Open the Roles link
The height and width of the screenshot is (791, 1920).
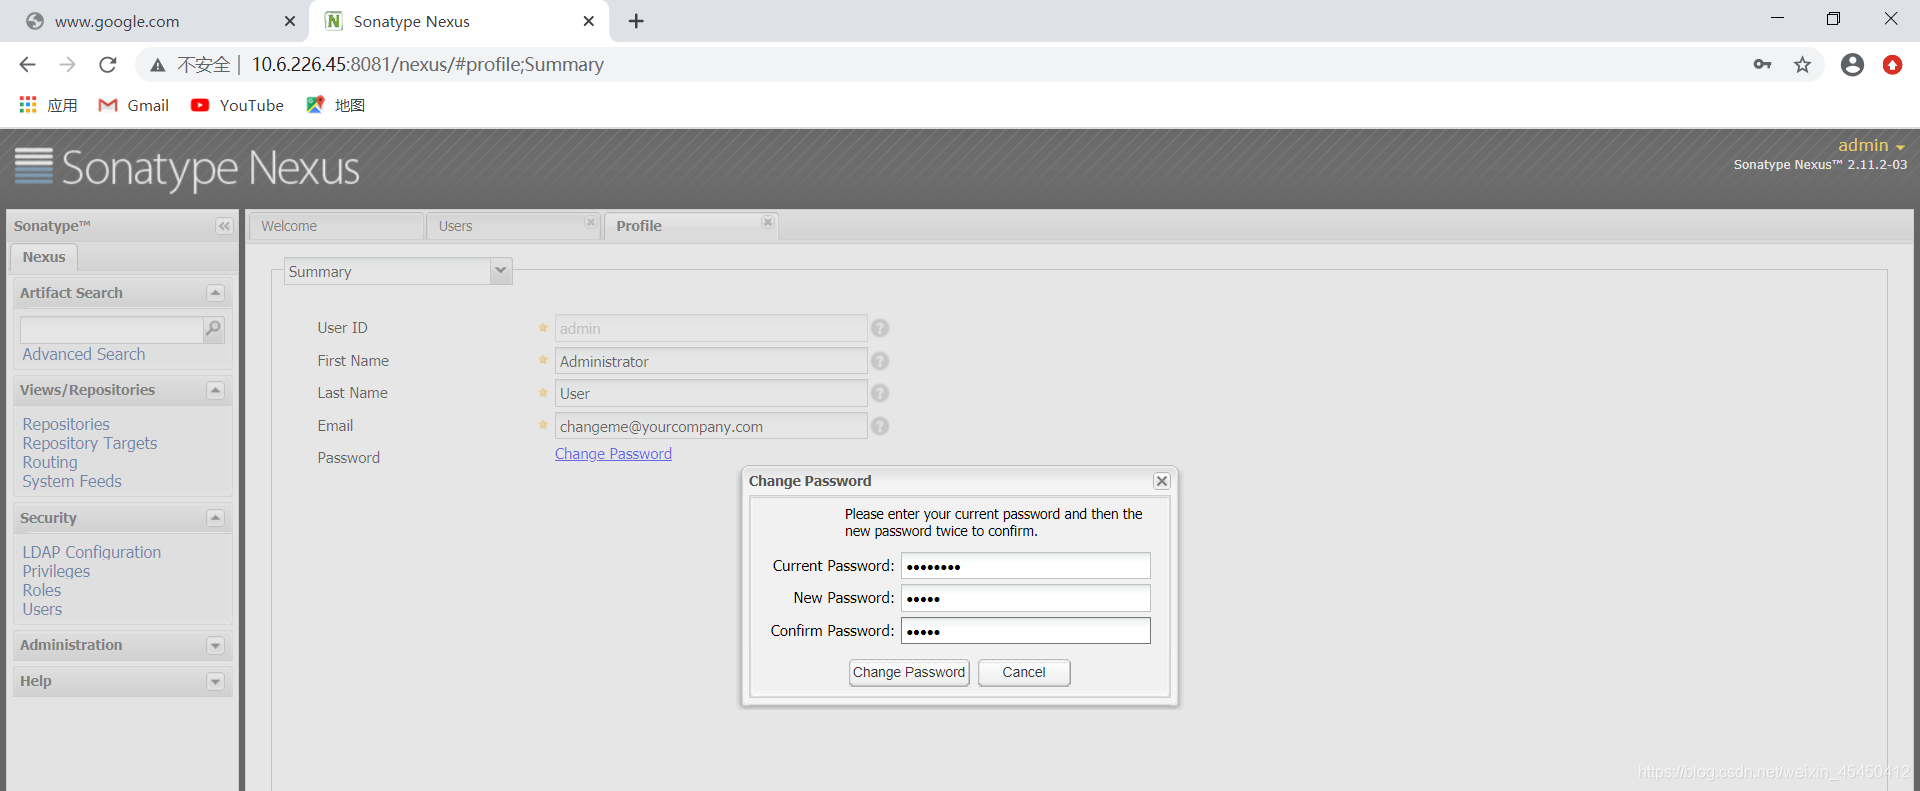42,590
